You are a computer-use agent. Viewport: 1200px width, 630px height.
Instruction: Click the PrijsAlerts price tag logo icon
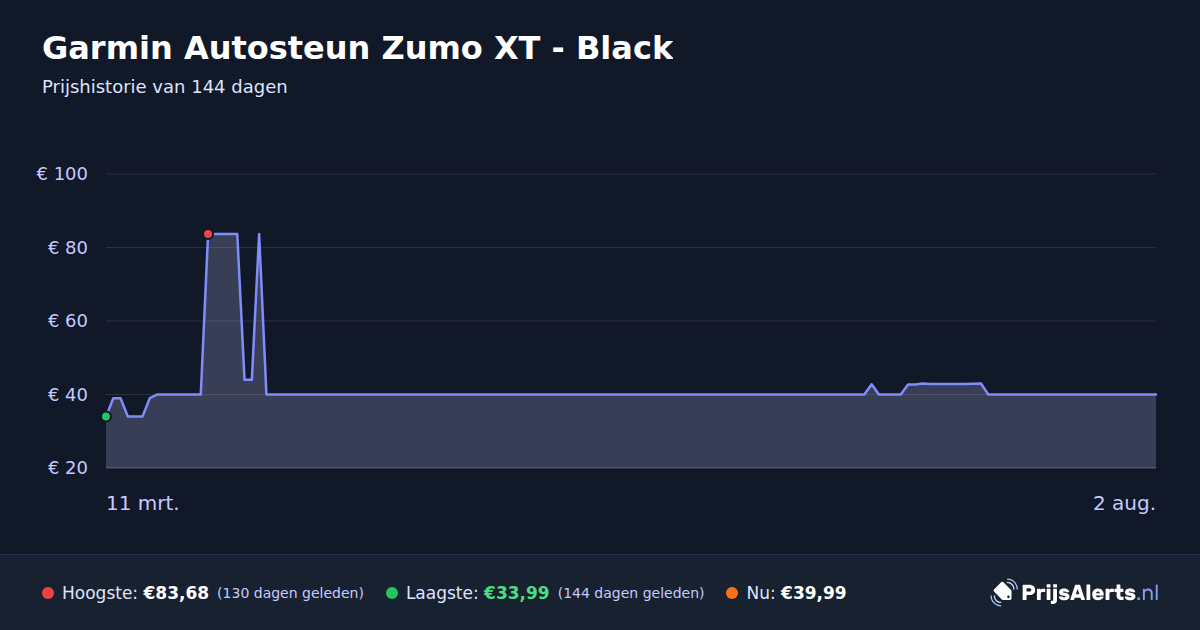click(1003, 593)
